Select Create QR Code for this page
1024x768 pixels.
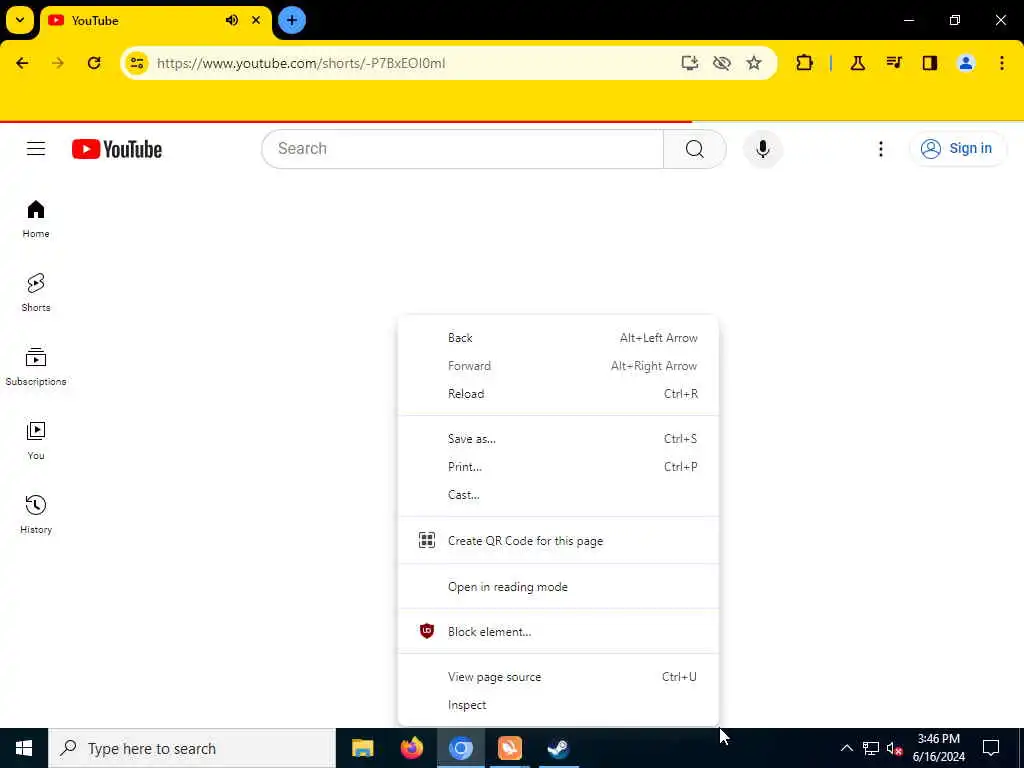(558, 541)
